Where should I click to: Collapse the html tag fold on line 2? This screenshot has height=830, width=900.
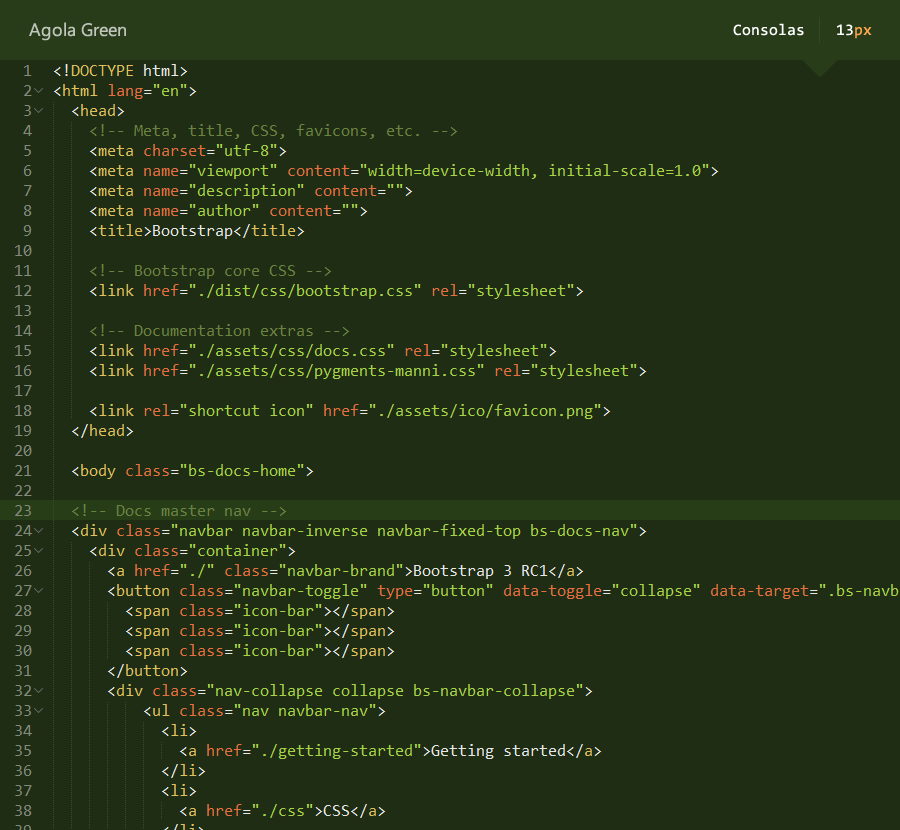coord(38,91)
